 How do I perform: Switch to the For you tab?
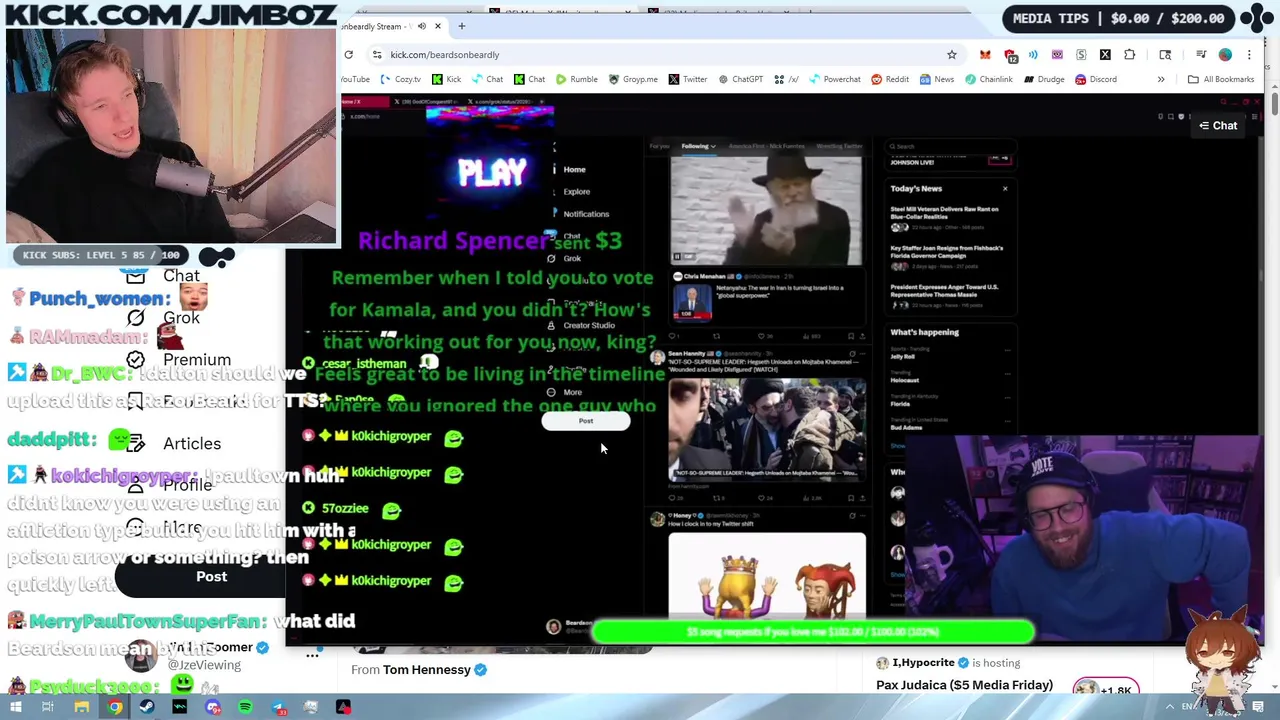click(x=659, y=147)
